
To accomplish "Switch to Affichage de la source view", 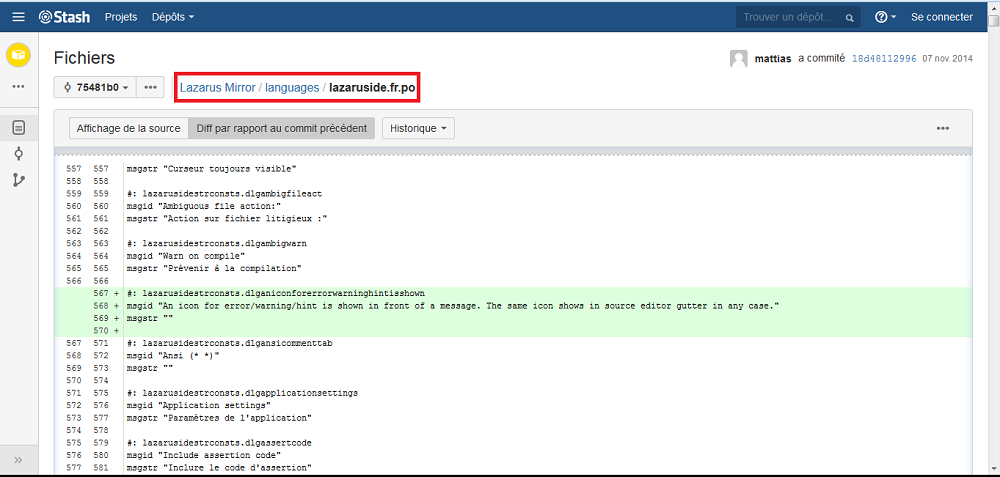I will tap(128, 128).
